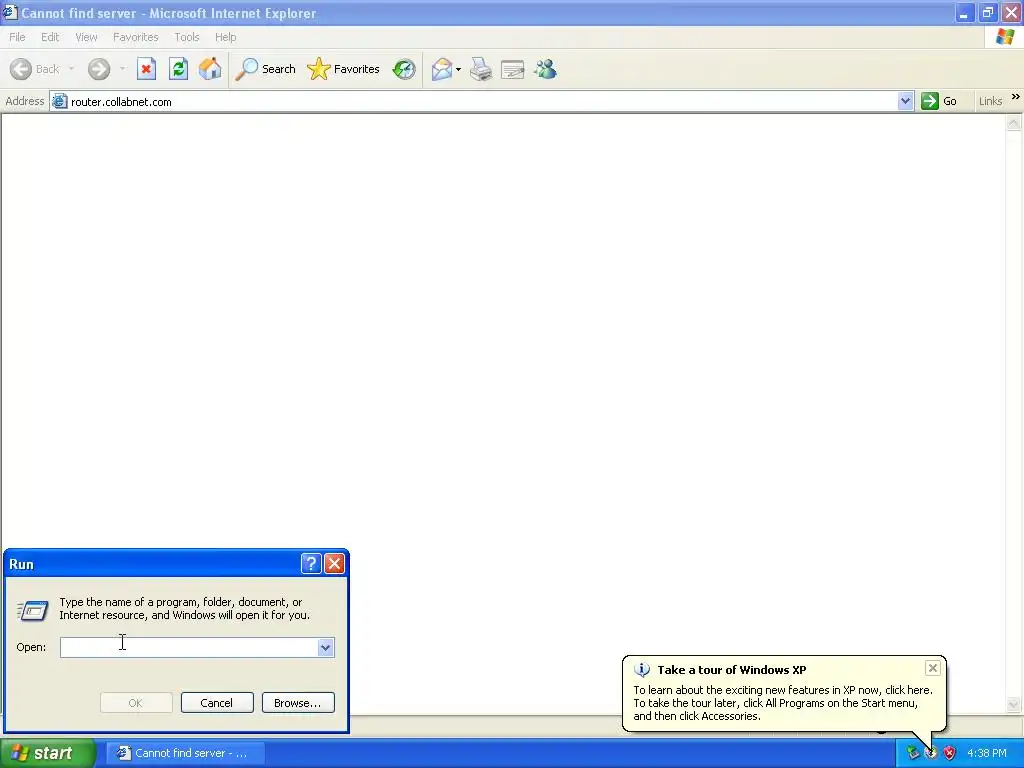
Task: Expand the address bar dropdown
Action: (x=904, y=101)
